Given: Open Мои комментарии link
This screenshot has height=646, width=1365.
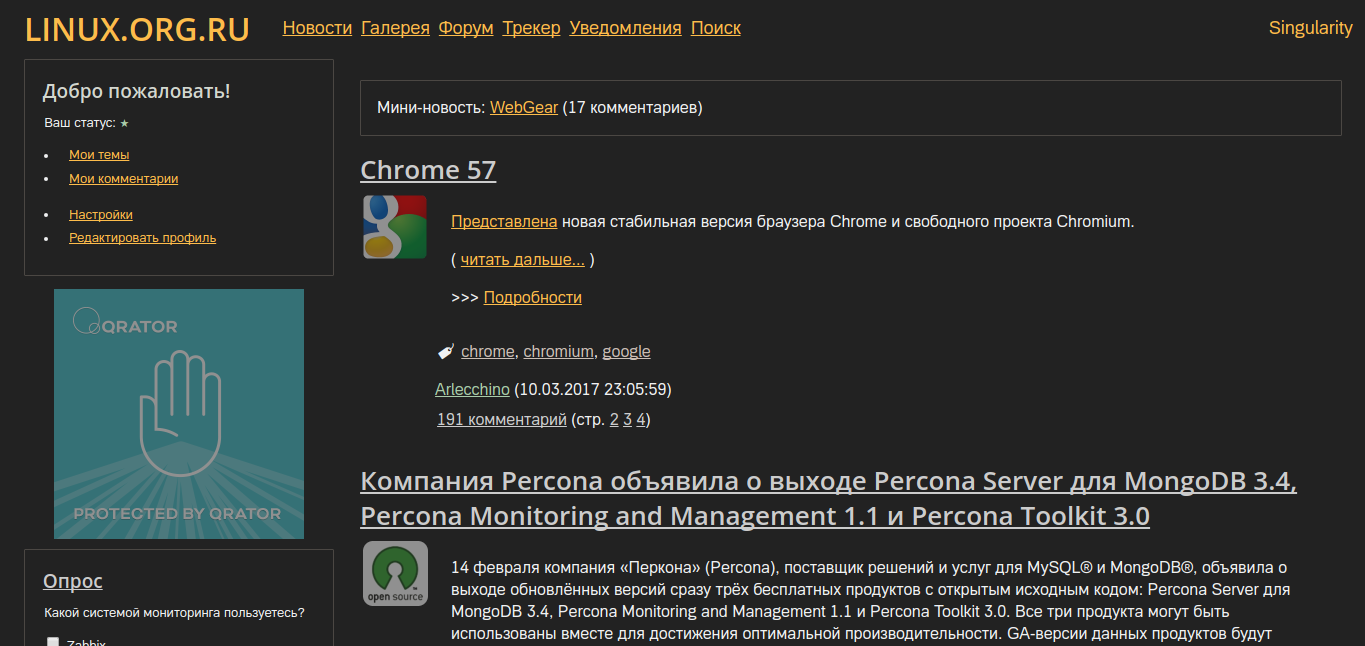Looking at the screenshot, I should 123,179.
